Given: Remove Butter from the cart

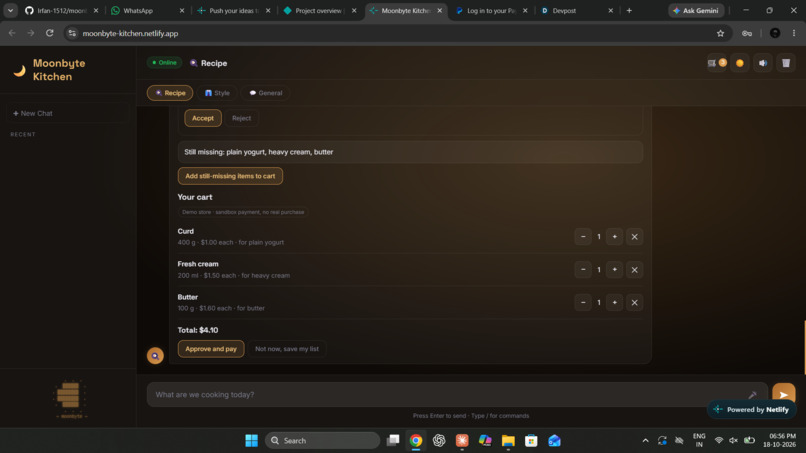Looking at the screenshot, I should tap(634, 302).
